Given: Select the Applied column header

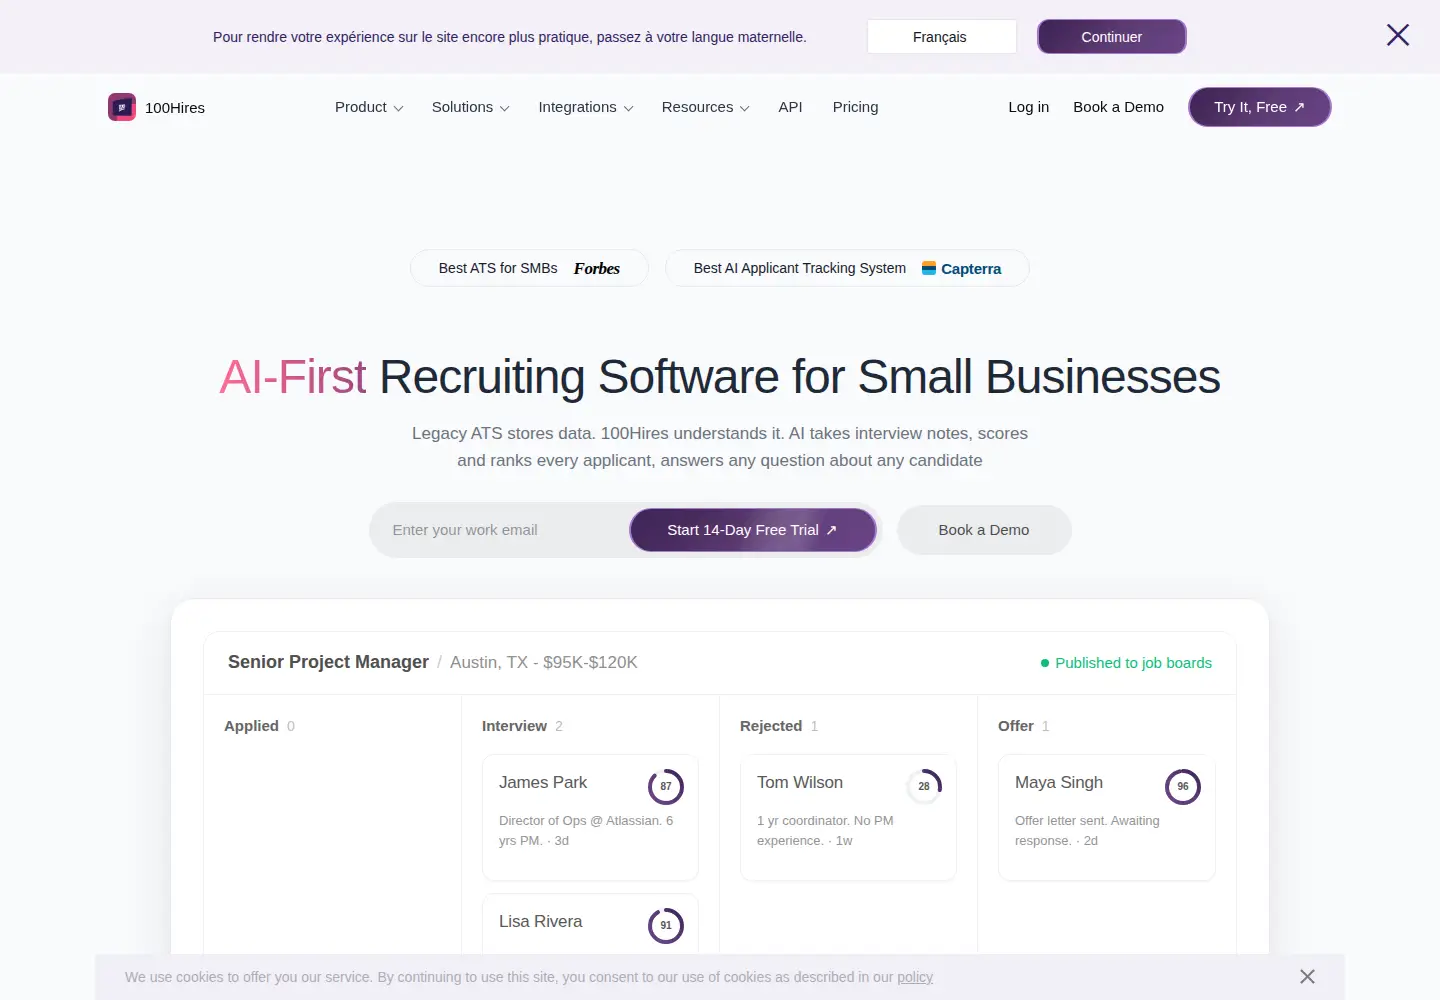Looking at the screenshot, I should tap(251, 726).
